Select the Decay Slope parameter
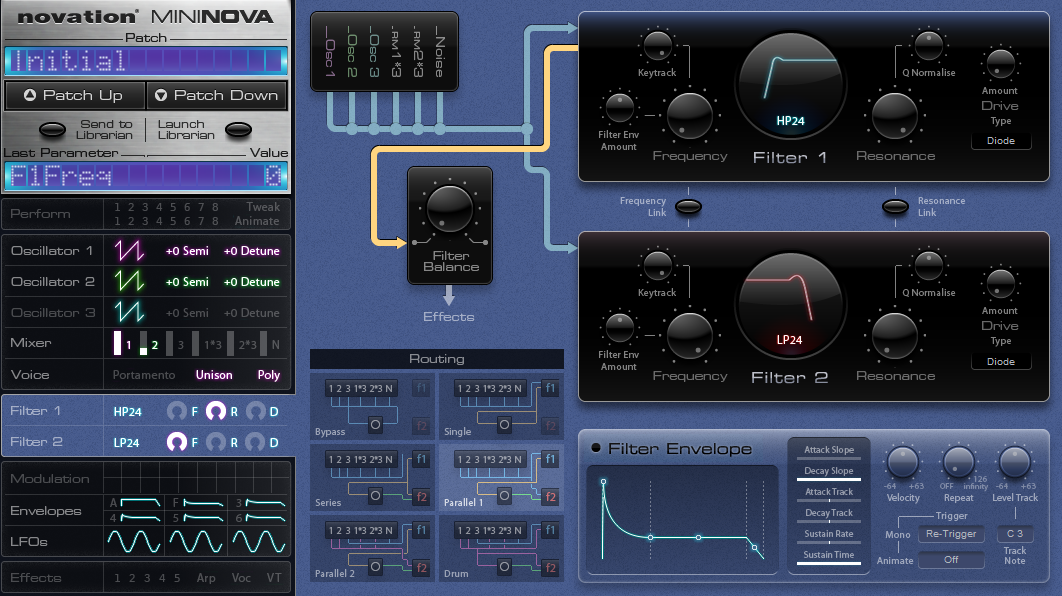Viewport: 1062px width, 596px height. [x=829, y=471]
